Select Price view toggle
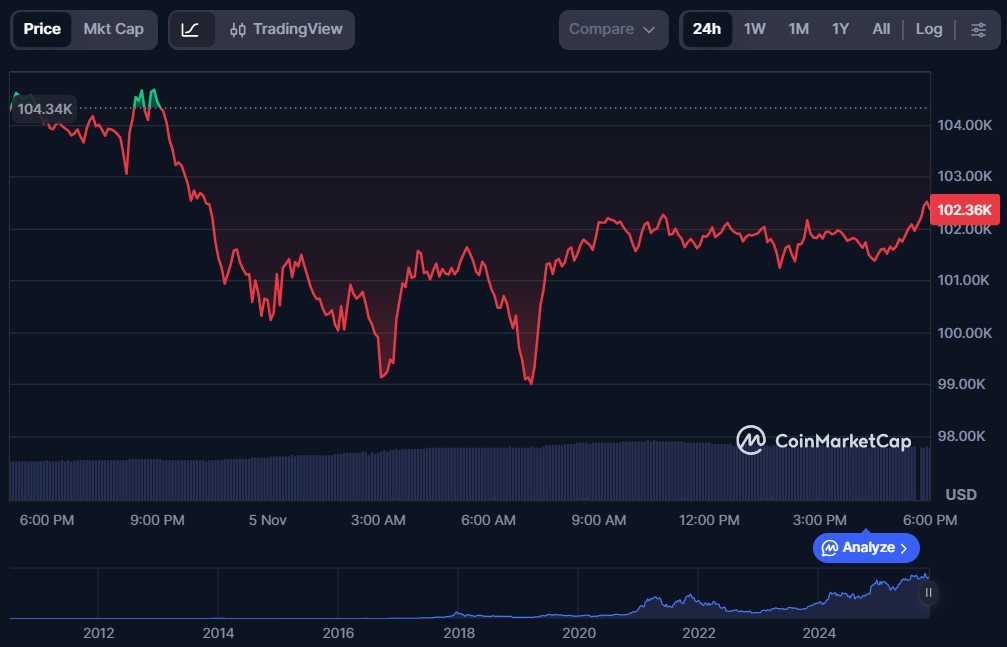Image resolution: width=1007 pixels, height=647 pixels. click(x=42, y=30)
